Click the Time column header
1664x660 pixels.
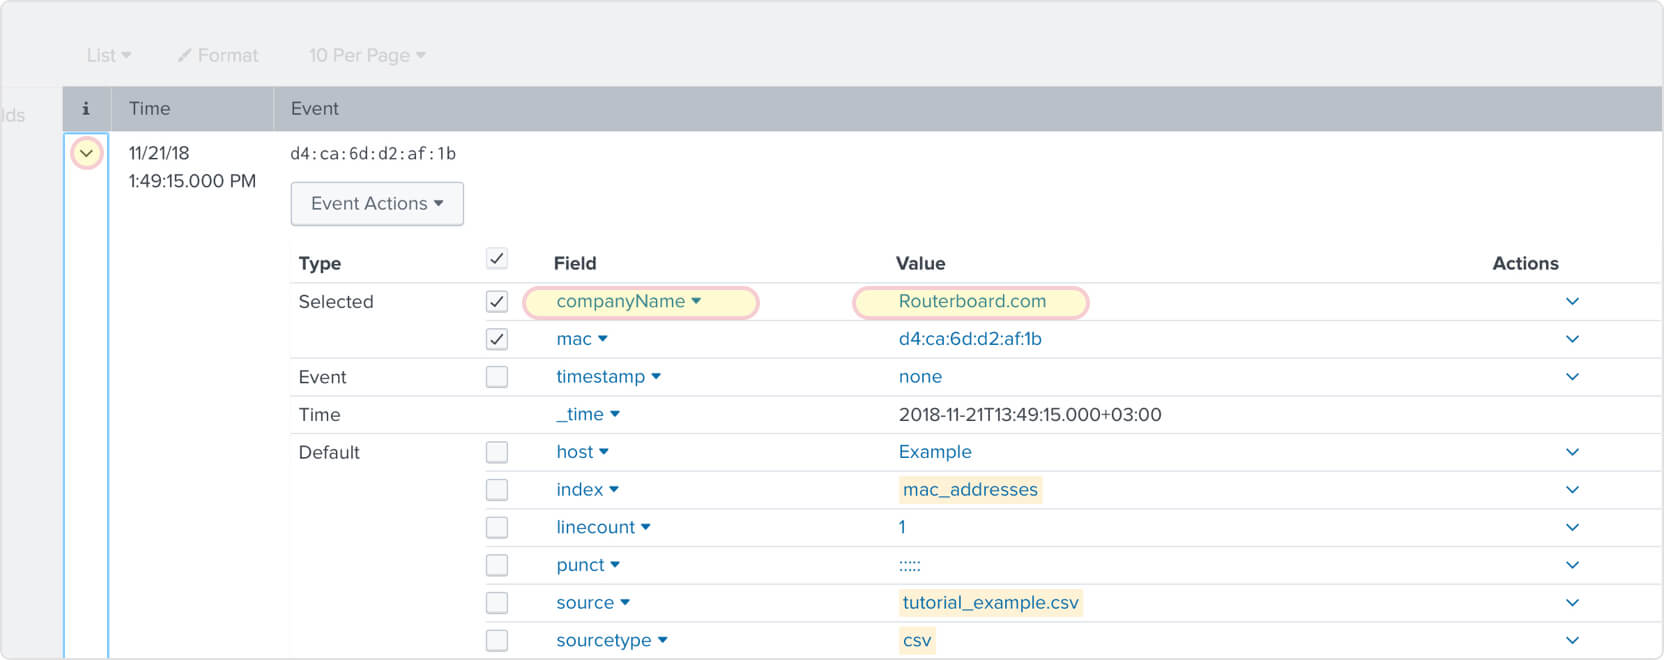pos(150,108)
